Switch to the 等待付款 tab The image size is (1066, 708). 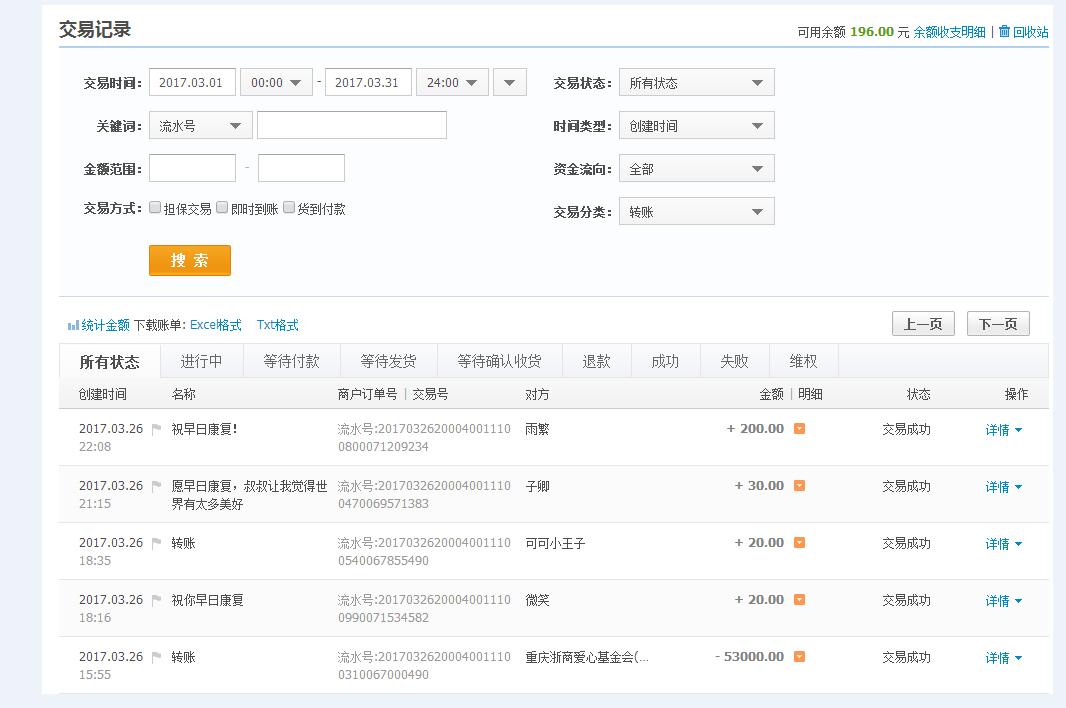click(291, 361)
